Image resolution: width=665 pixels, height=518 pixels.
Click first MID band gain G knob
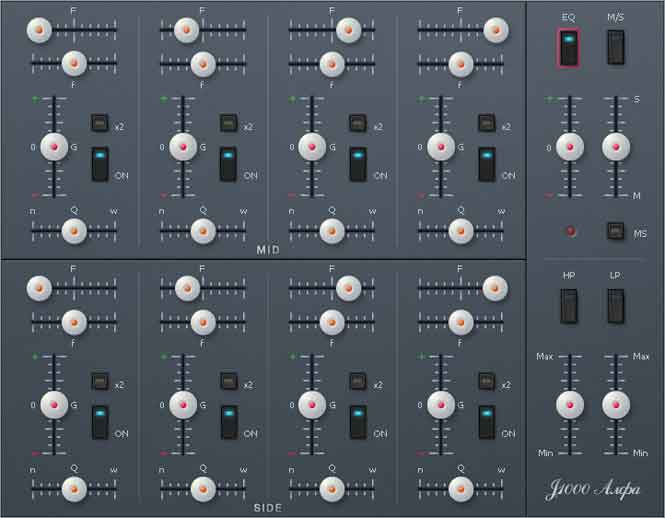tap(54, 147)
